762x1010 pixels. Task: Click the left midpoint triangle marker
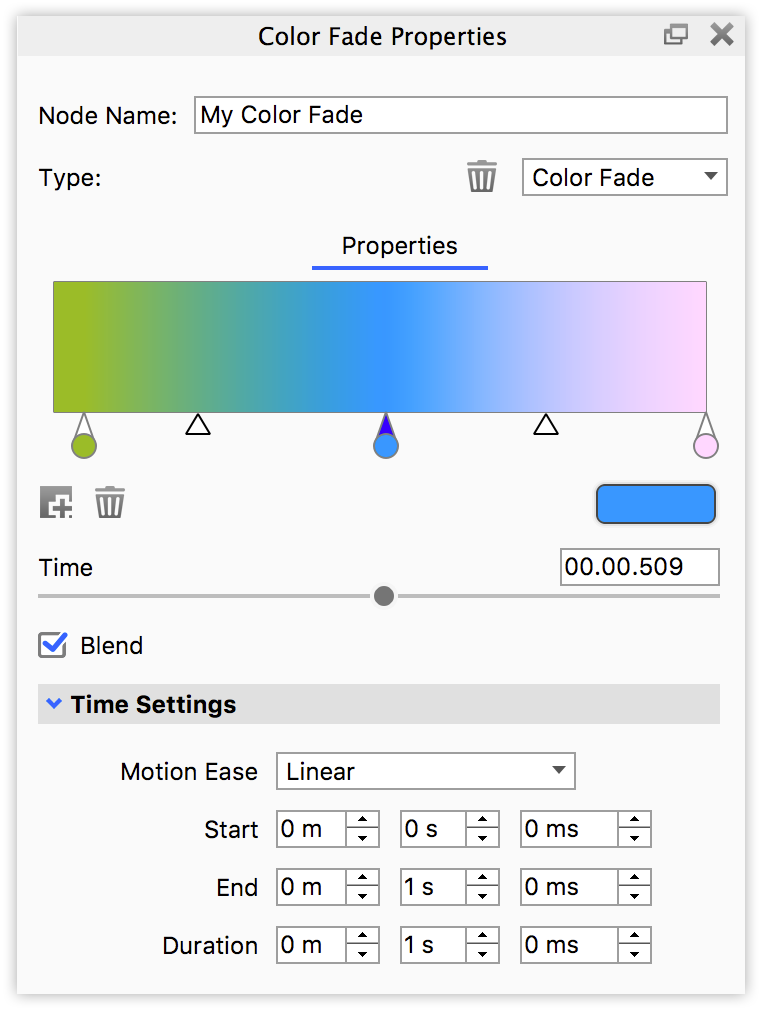coord(198,425)
